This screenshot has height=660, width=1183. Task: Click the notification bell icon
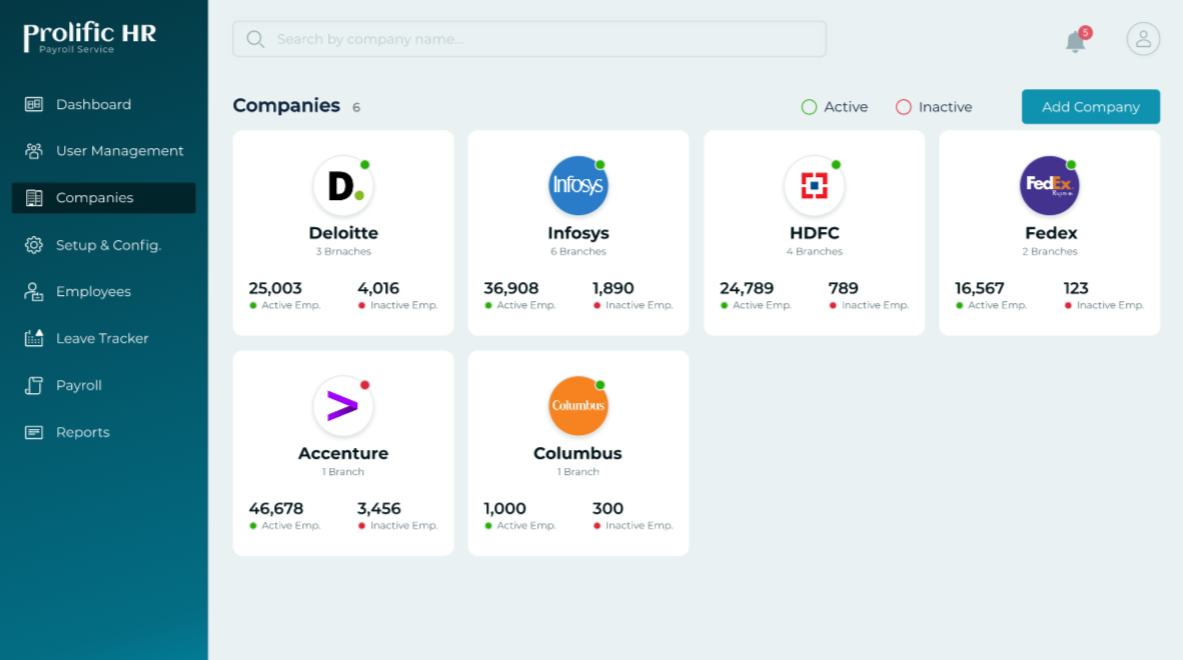tap(1075, 41)
